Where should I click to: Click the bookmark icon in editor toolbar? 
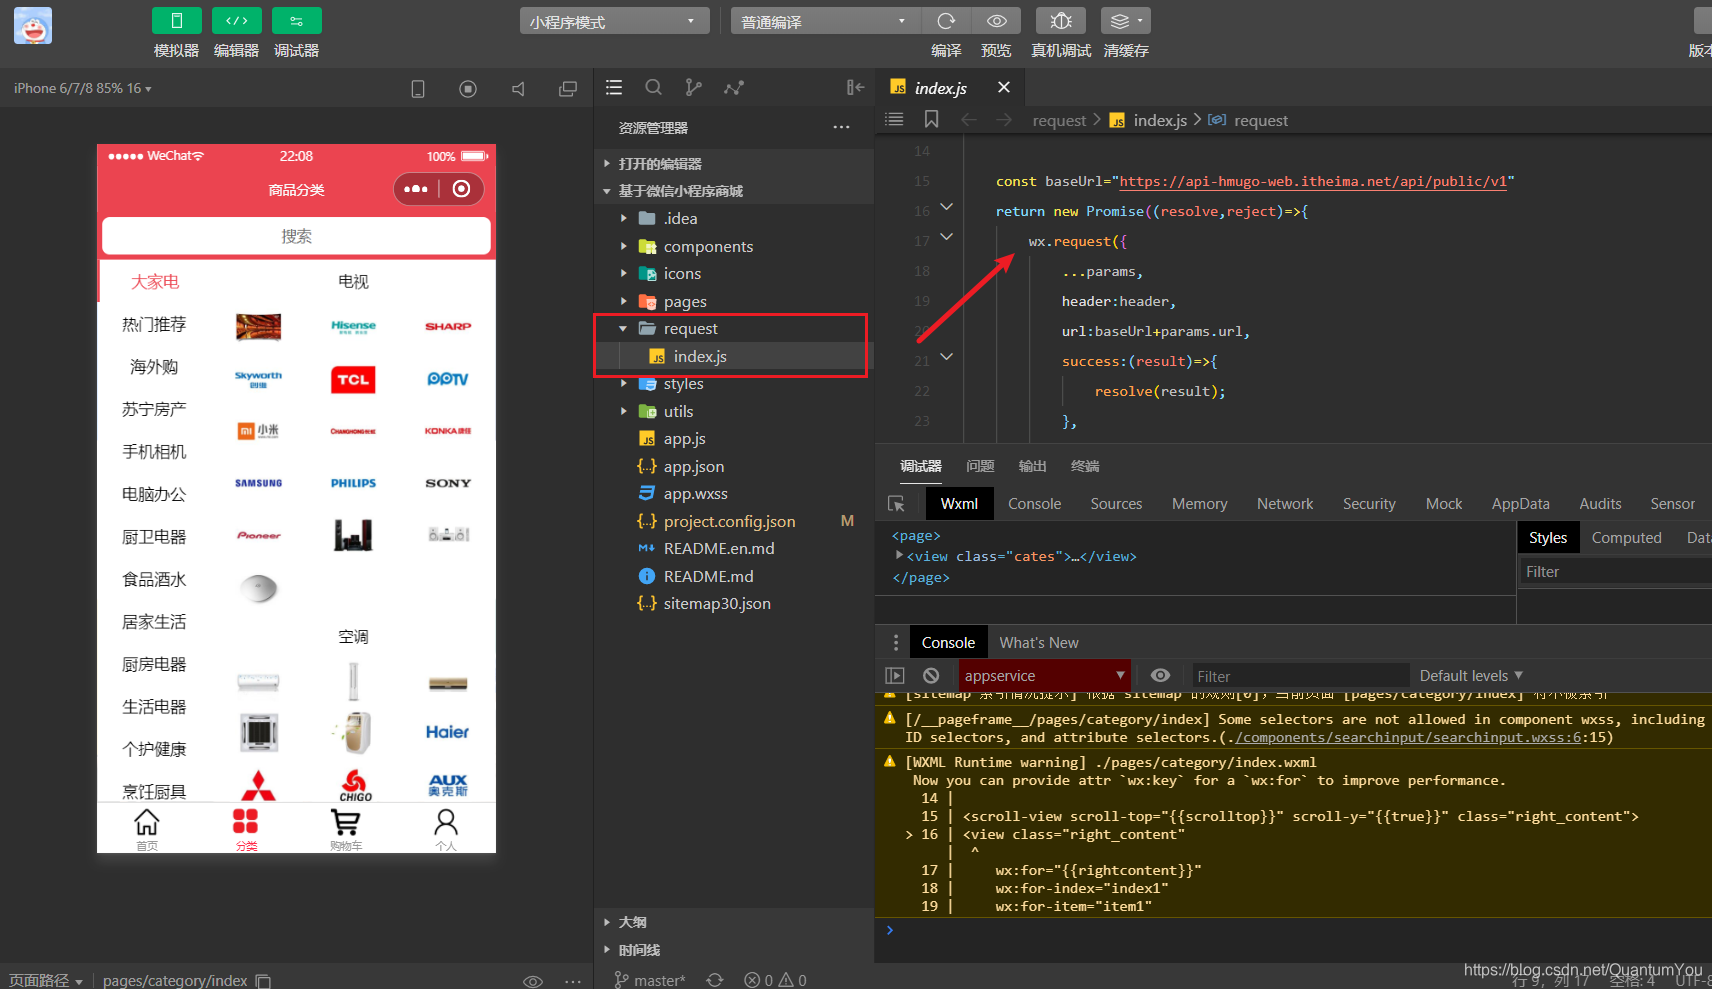point(931,119)
